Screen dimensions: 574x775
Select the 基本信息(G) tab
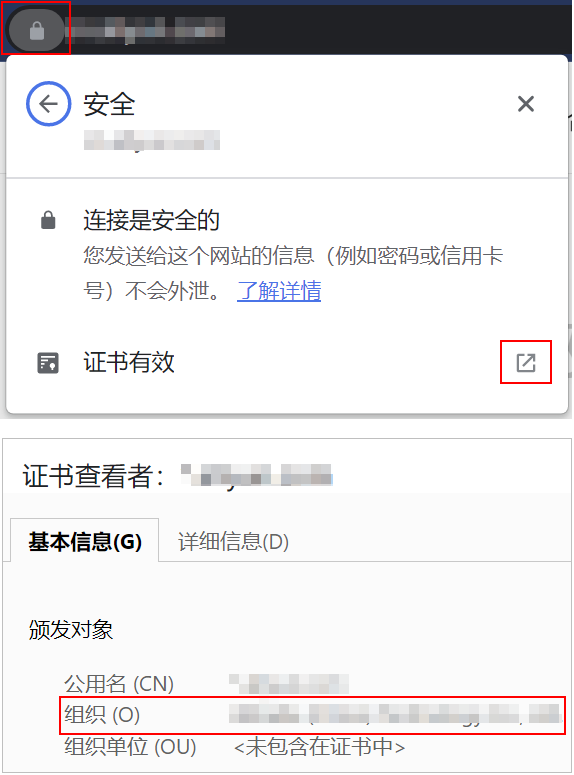(x=85, y=541)
